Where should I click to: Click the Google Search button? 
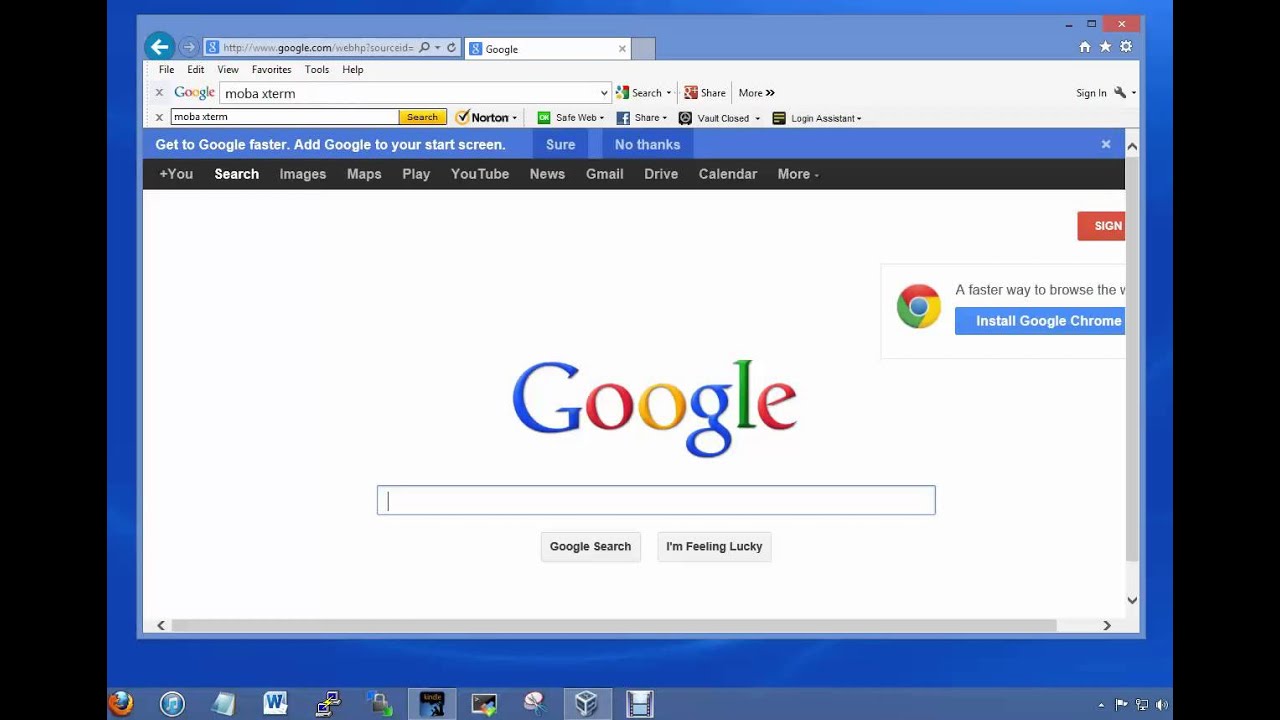(x=590, y=546)
